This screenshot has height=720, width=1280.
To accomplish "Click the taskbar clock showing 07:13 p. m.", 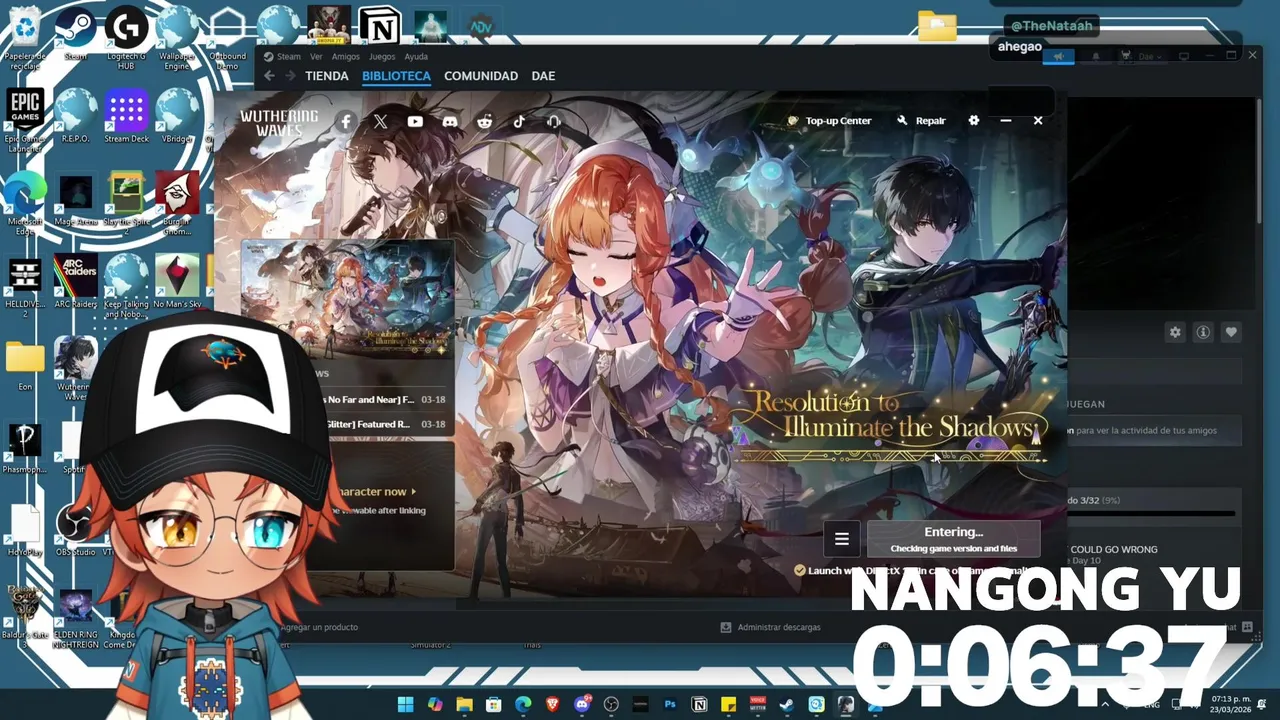I will pos(1232,705).
